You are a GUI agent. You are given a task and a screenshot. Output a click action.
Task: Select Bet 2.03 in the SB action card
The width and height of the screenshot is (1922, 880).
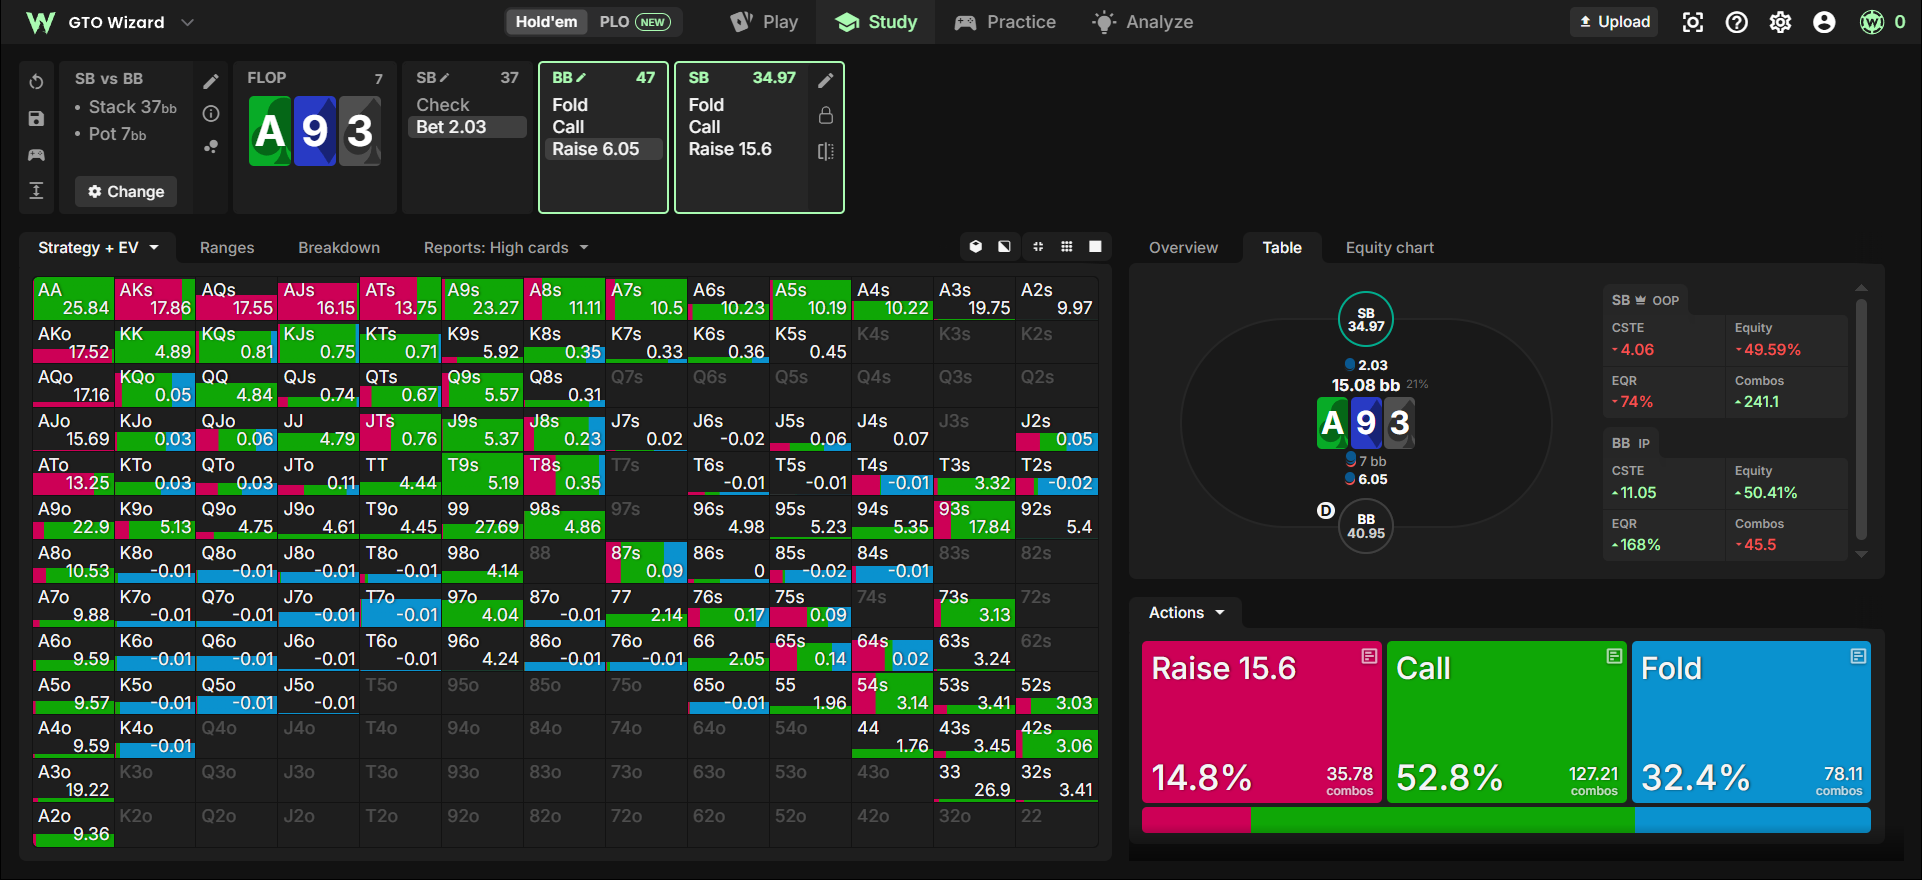click(x=468, y=127)
